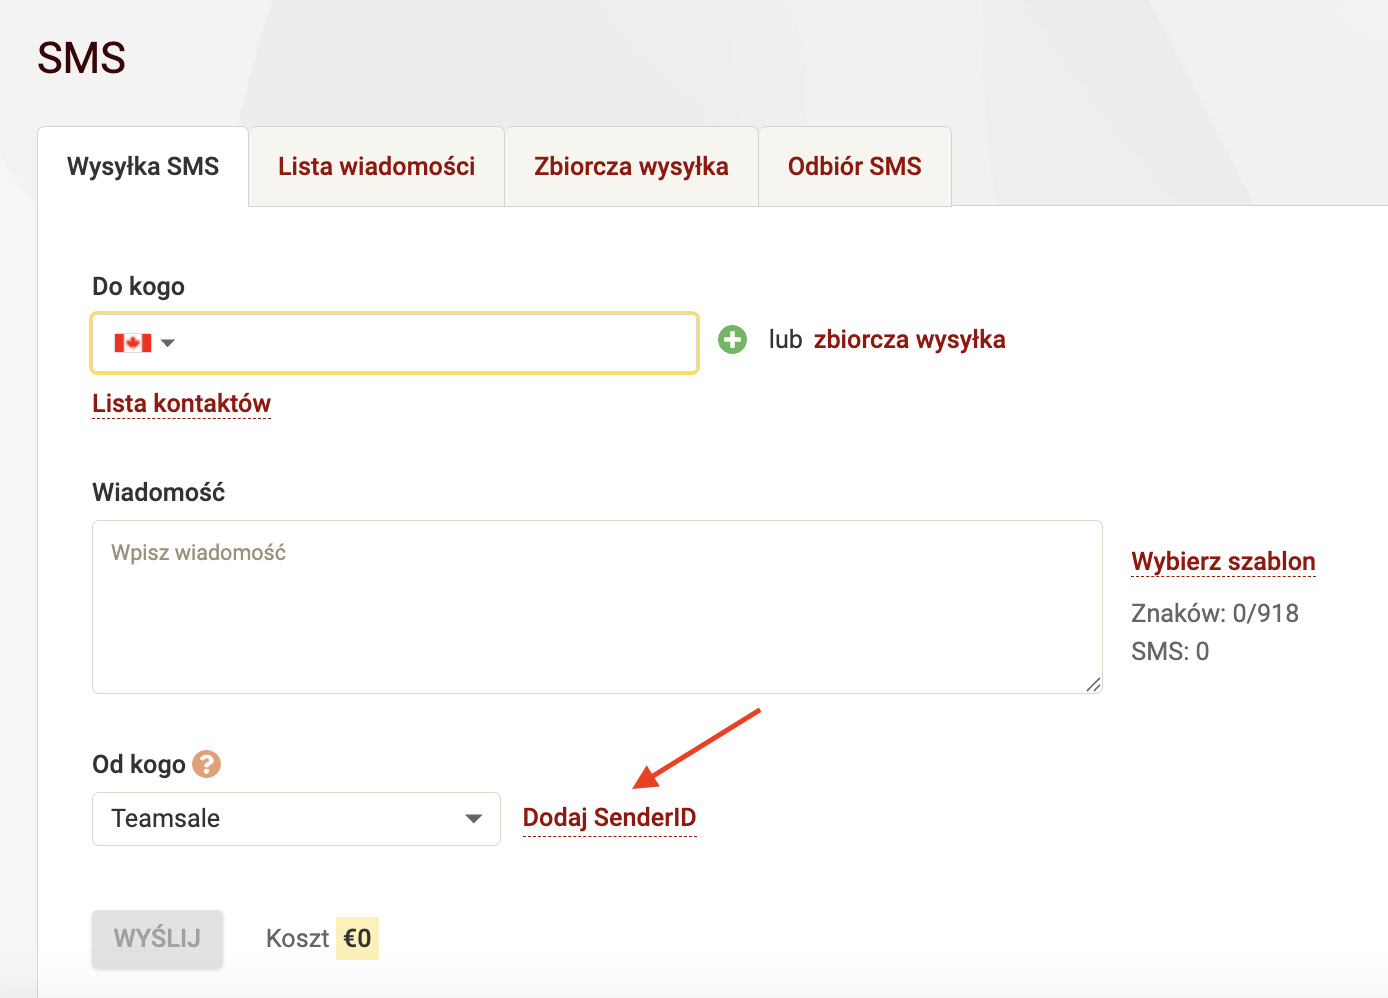Image resolution: width=1388 pixels, height=998 pixels.
Task: Click the Wybierz szablon link
Action: pos(1223,561)
